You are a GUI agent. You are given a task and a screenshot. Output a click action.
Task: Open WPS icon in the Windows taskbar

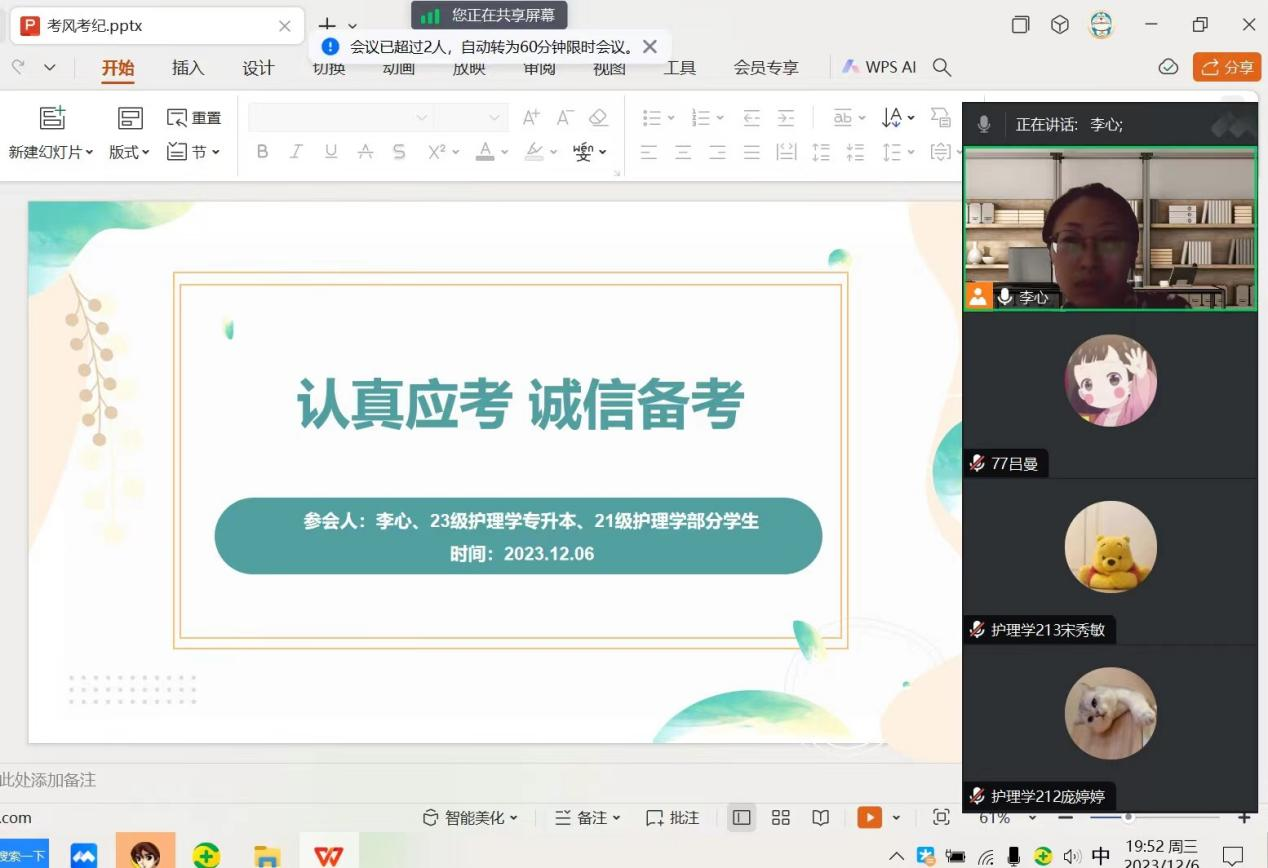[328, 855]
